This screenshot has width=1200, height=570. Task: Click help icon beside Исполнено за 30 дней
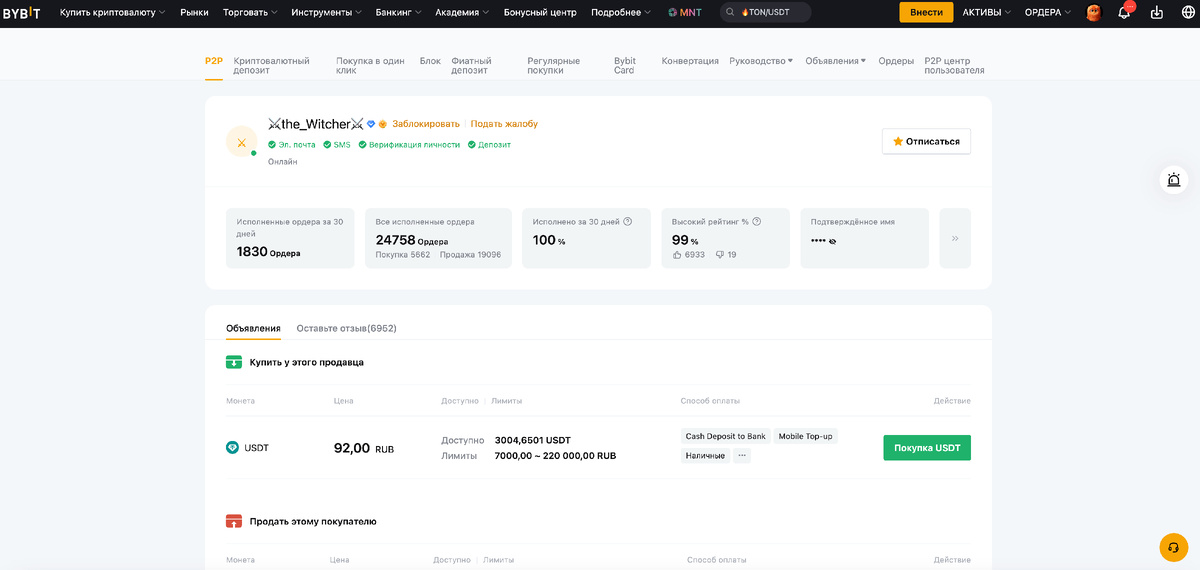click(x=628, y=221)
